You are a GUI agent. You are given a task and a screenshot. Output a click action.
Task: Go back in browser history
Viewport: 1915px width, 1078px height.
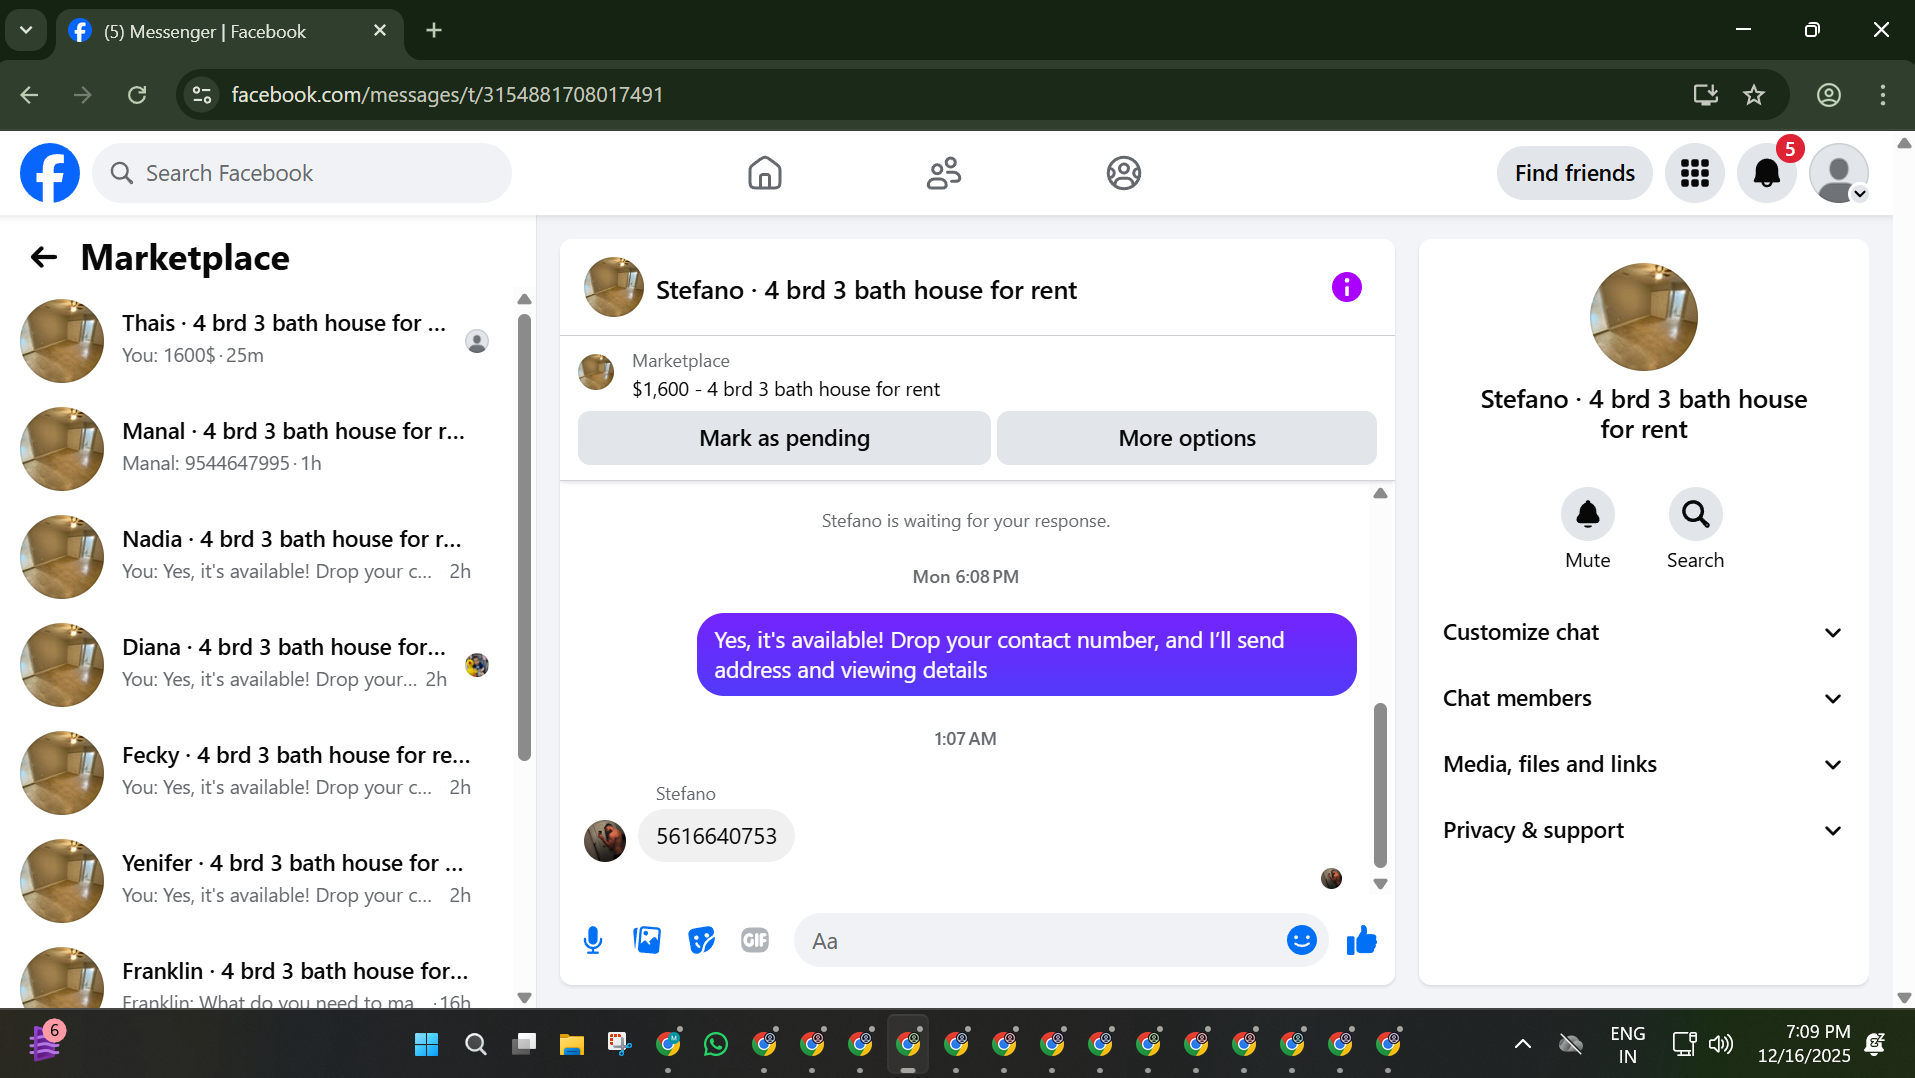coord(30,95)
